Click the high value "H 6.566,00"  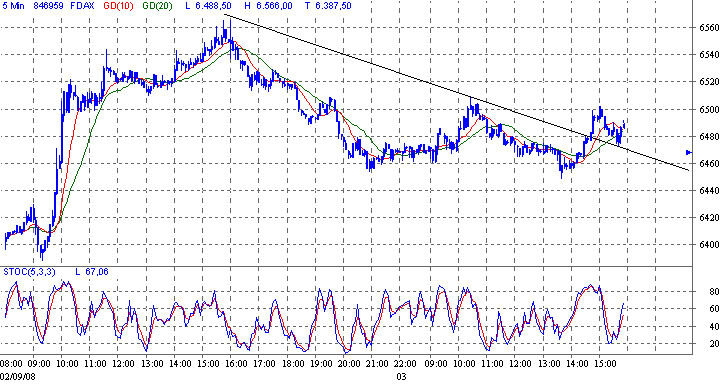(269, 6)
